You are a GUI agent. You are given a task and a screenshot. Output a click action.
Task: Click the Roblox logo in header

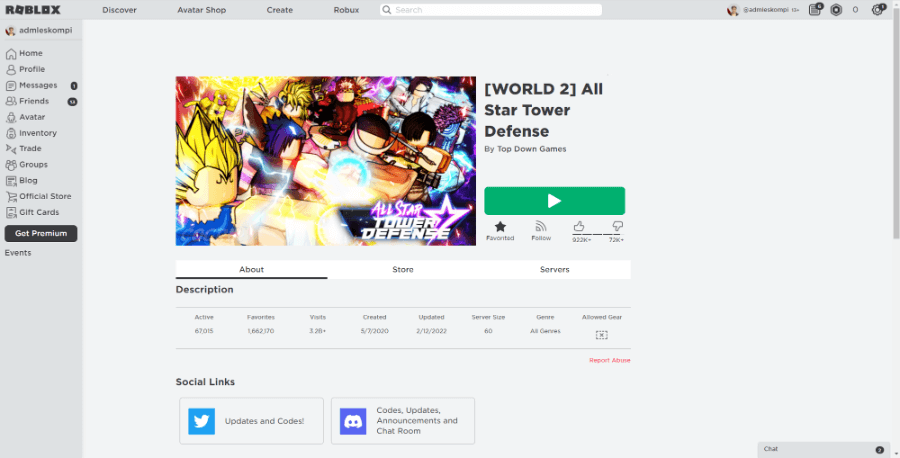pyautogui.click(x=33, y=10)
